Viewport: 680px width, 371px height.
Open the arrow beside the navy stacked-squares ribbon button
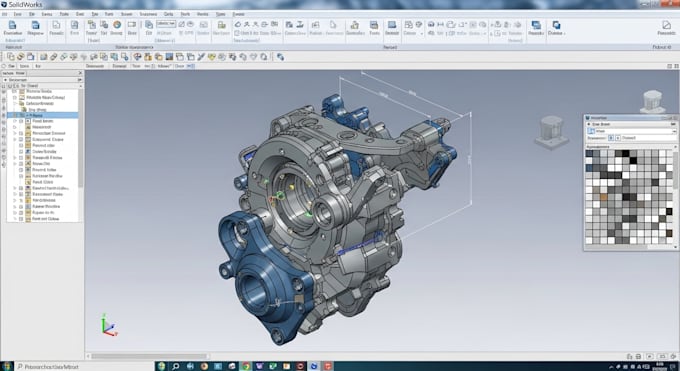[564, 33]
